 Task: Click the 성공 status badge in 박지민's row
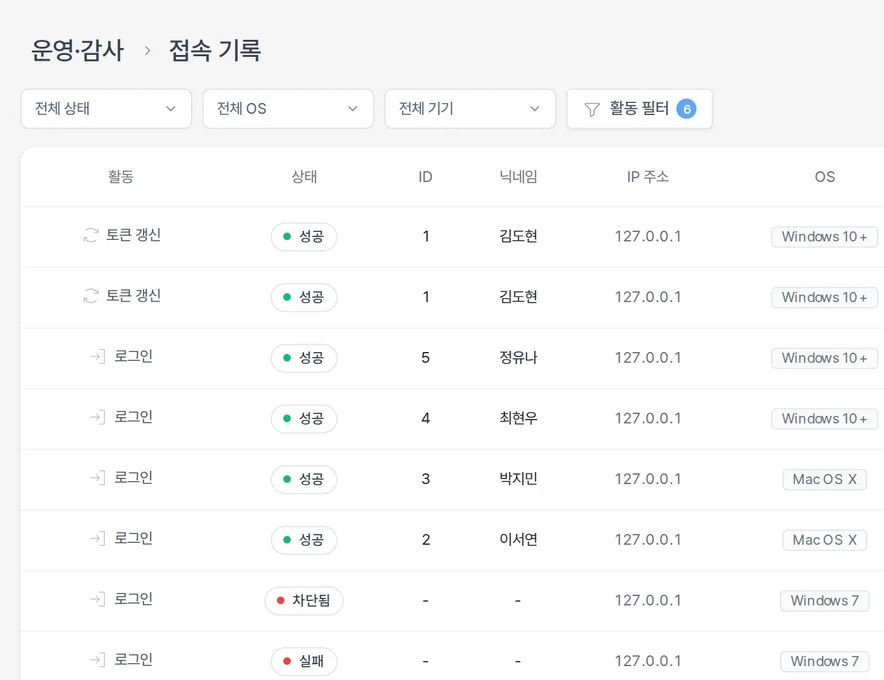304,479
